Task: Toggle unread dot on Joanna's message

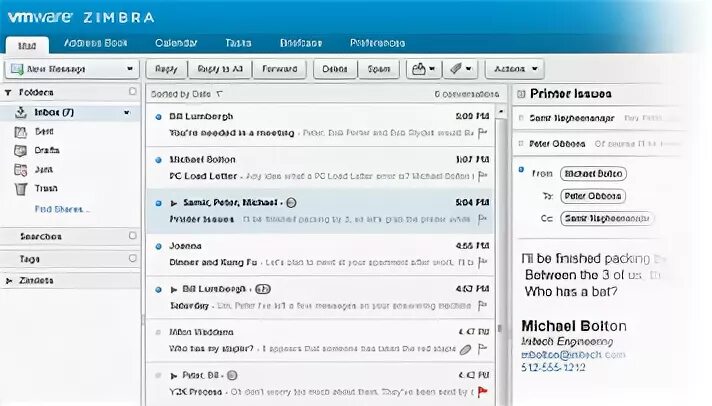Action: [158, 247]
